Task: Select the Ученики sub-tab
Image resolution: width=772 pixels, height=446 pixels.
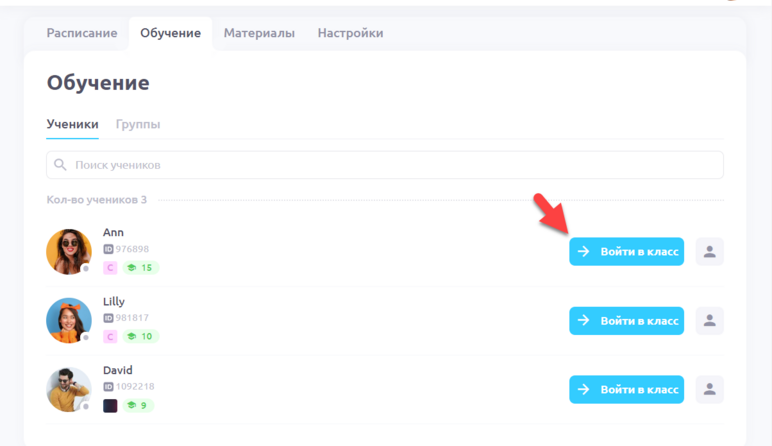Action: [72, 124]
